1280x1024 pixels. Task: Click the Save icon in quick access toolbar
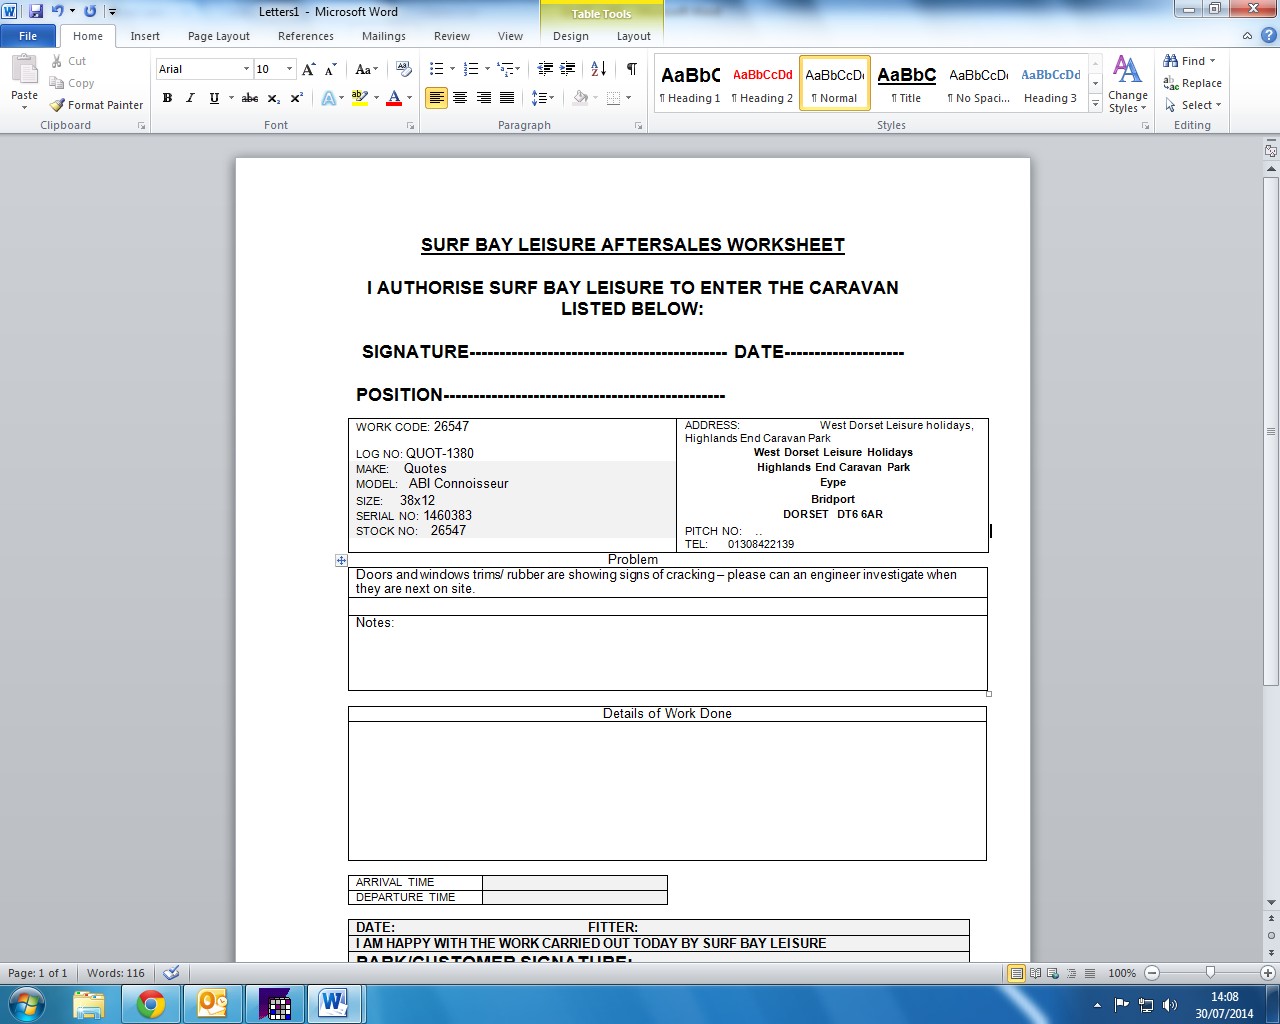point(36,12)
